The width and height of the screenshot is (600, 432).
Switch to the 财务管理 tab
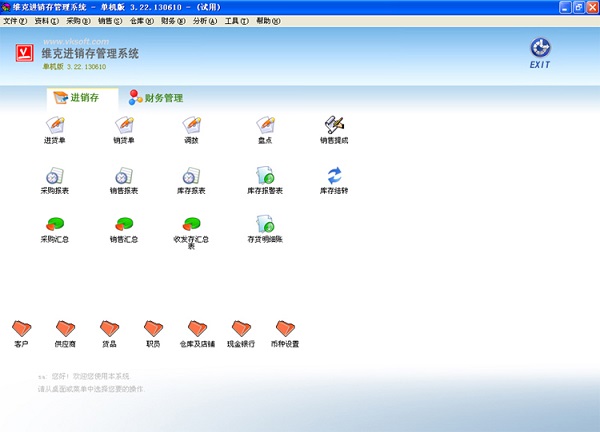[x=156, y=98]
